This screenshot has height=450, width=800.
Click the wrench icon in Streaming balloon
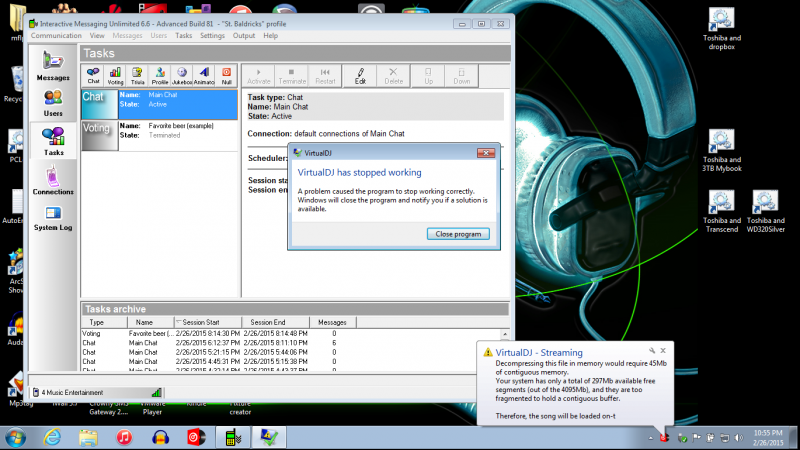[x=652, y=351]
